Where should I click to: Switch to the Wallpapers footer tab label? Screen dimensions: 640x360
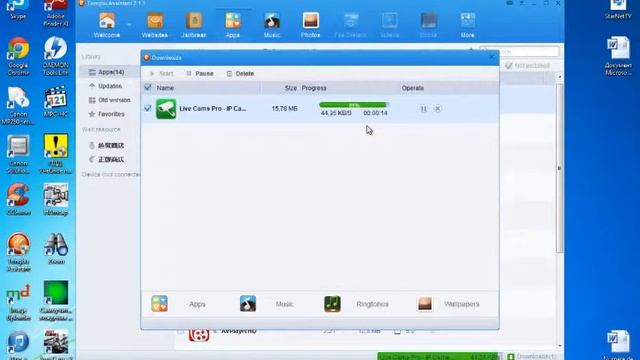click(x=462, y=304)
